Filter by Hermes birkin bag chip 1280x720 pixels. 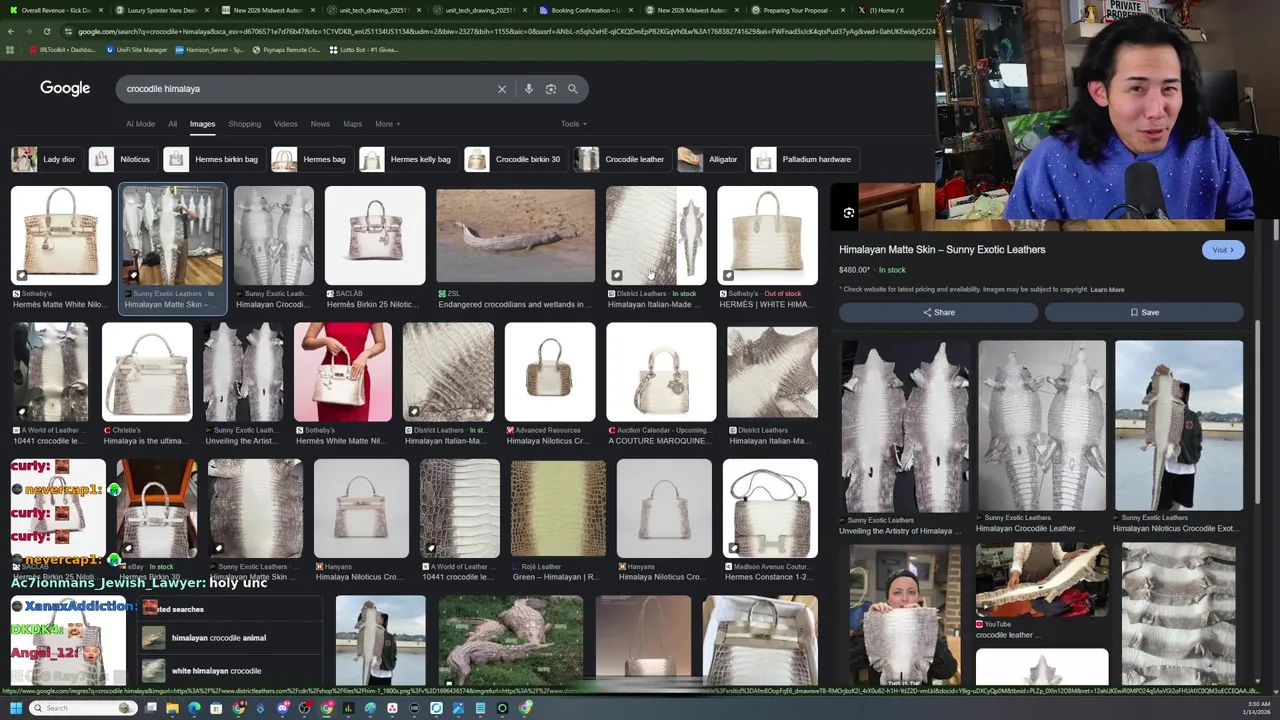(212, 159)
